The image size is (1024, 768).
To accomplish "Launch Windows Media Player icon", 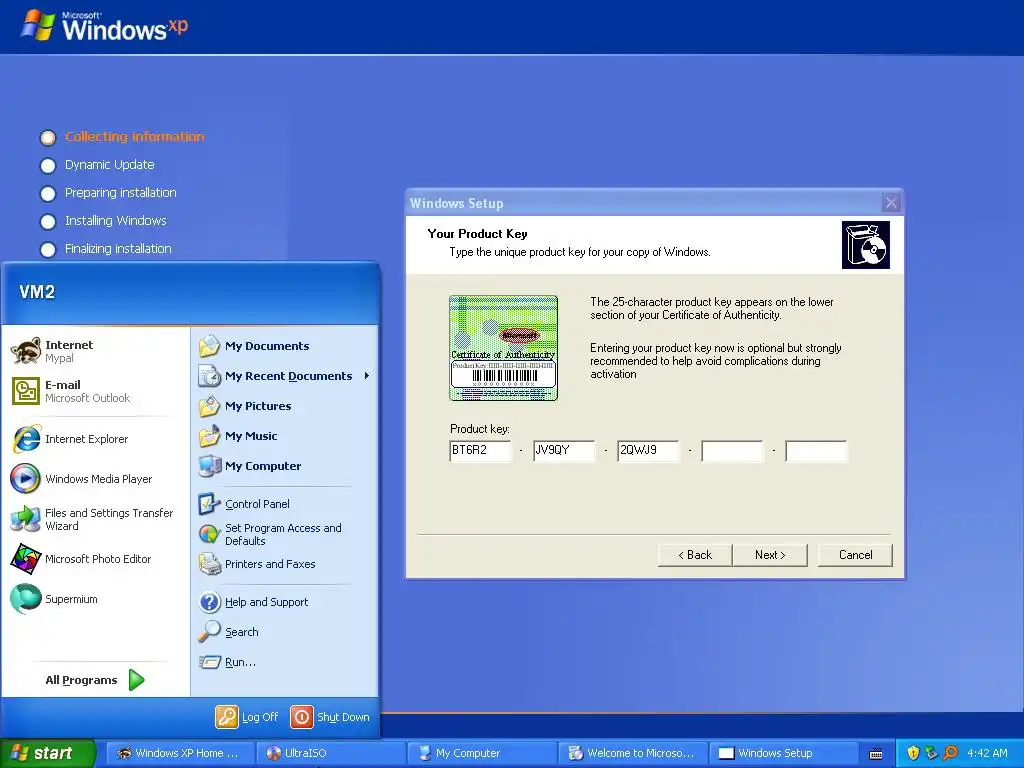I will [25, 479].
